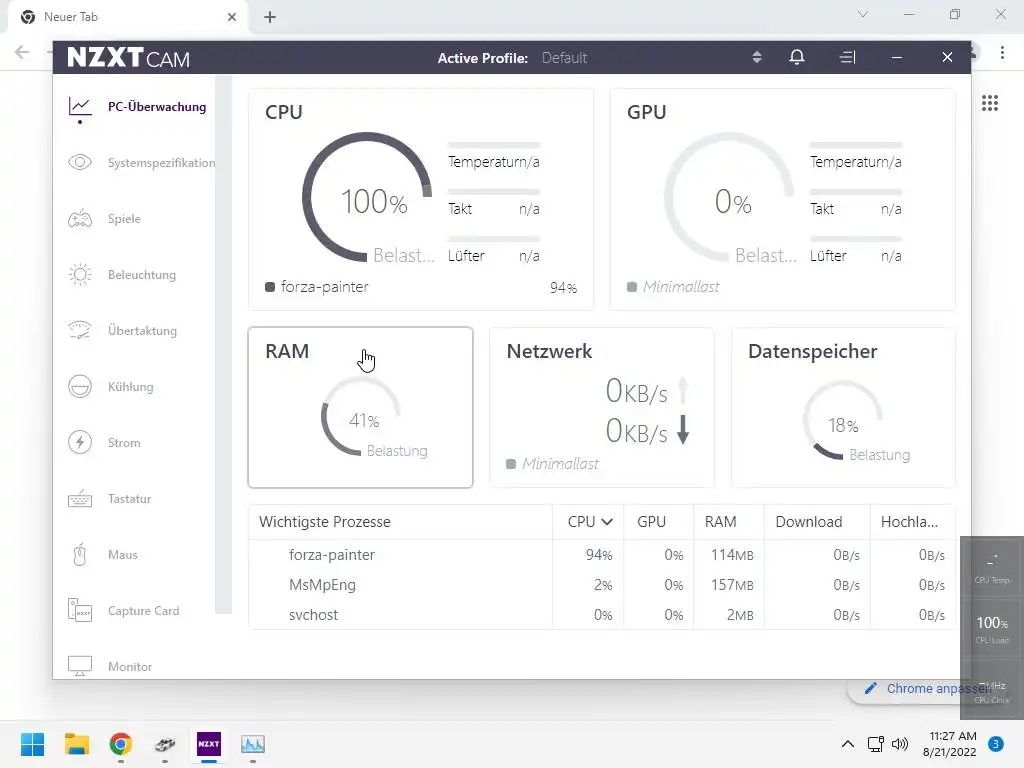The width and height of the screenshot is (1024, 768).
Task: Open the monitoring graph app in taskbar
Action: pos(253,744)
